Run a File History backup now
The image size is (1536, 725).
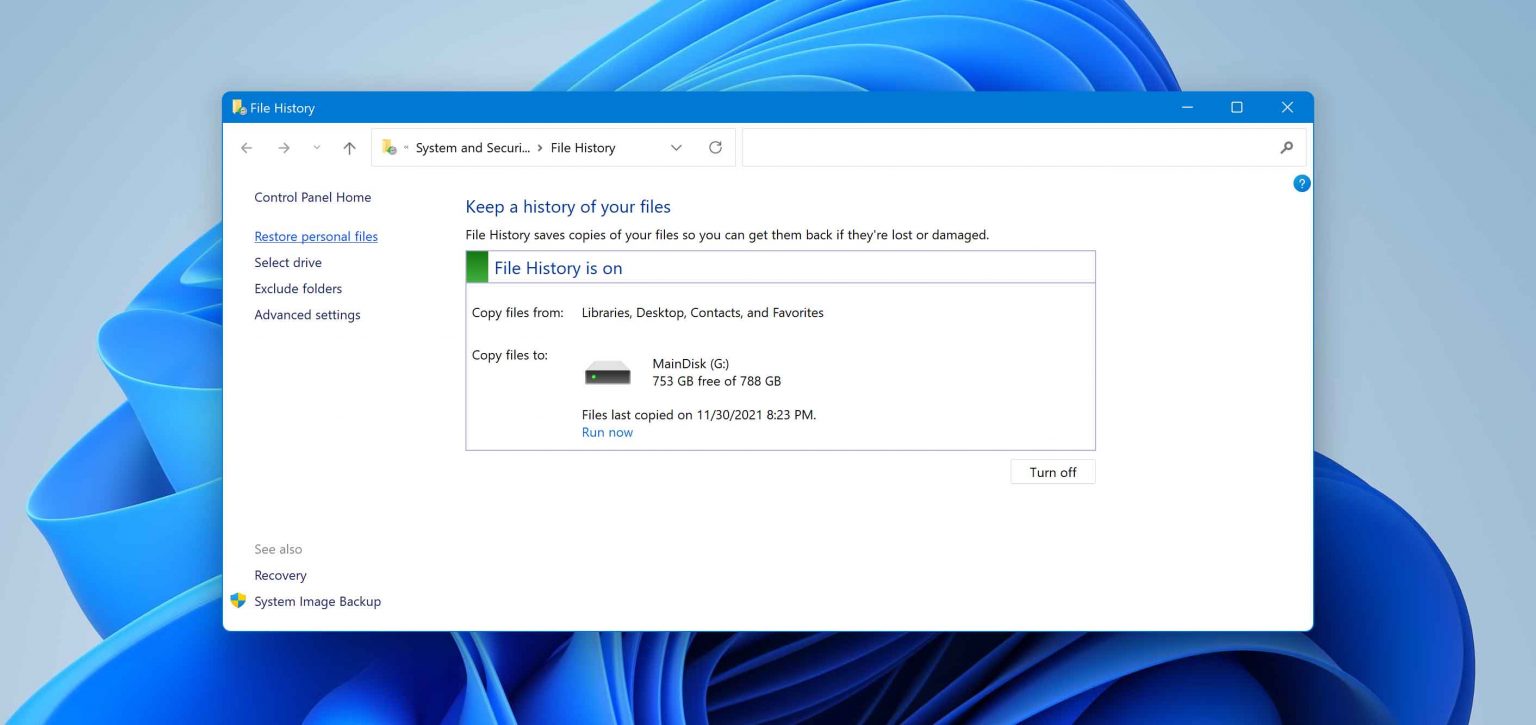coord(607,432)
